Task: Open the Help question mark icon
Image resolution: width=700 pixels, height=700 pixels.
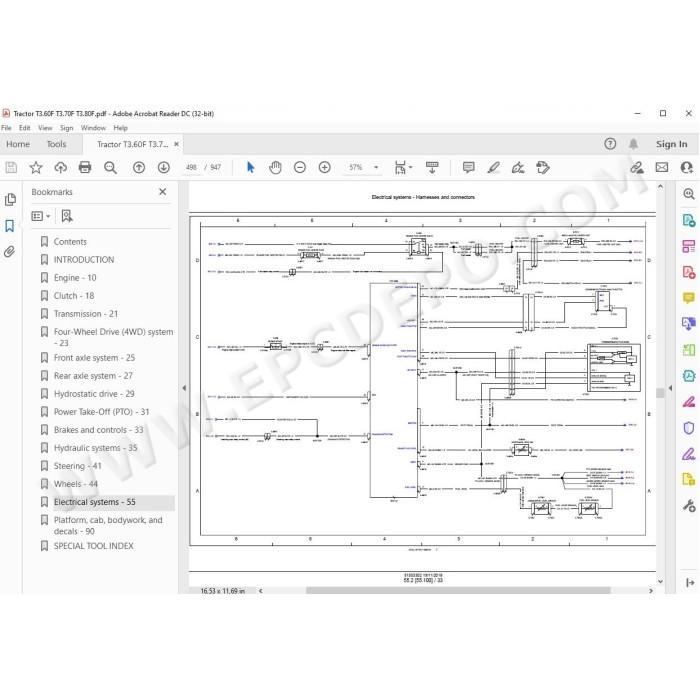Action: click(x=610, y=144)
